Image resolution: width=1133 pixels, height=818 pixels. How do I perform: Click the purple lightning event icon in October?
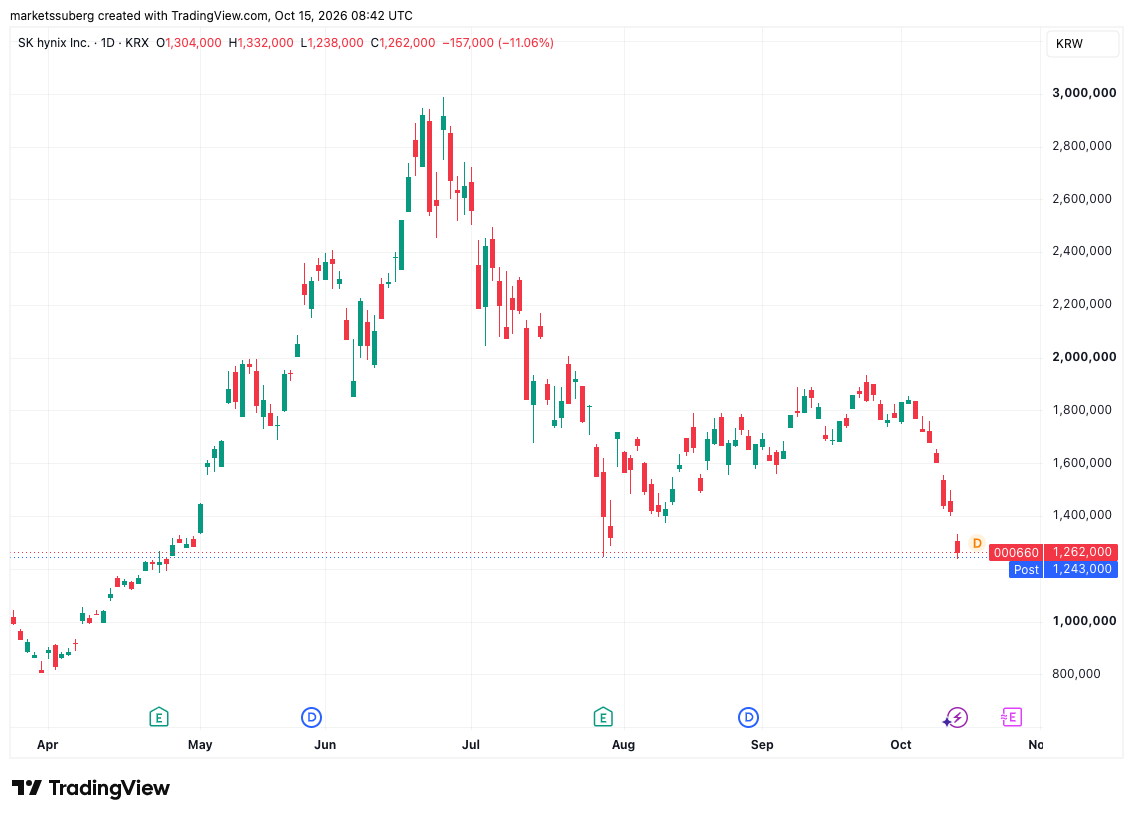[x=956, y=718]
